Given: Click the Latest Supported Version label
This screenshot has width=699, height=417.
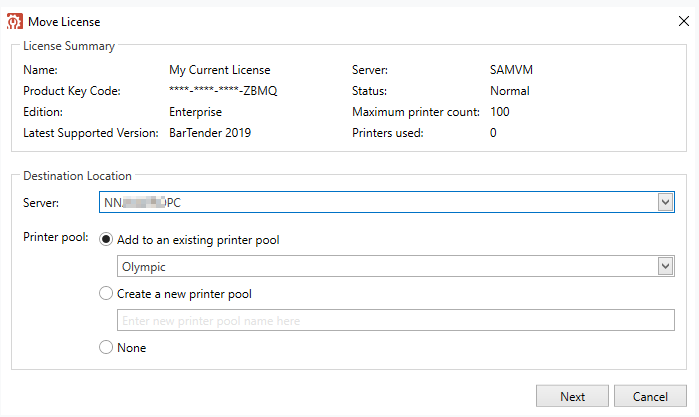Looking at the screenshot, I should 90,133.
